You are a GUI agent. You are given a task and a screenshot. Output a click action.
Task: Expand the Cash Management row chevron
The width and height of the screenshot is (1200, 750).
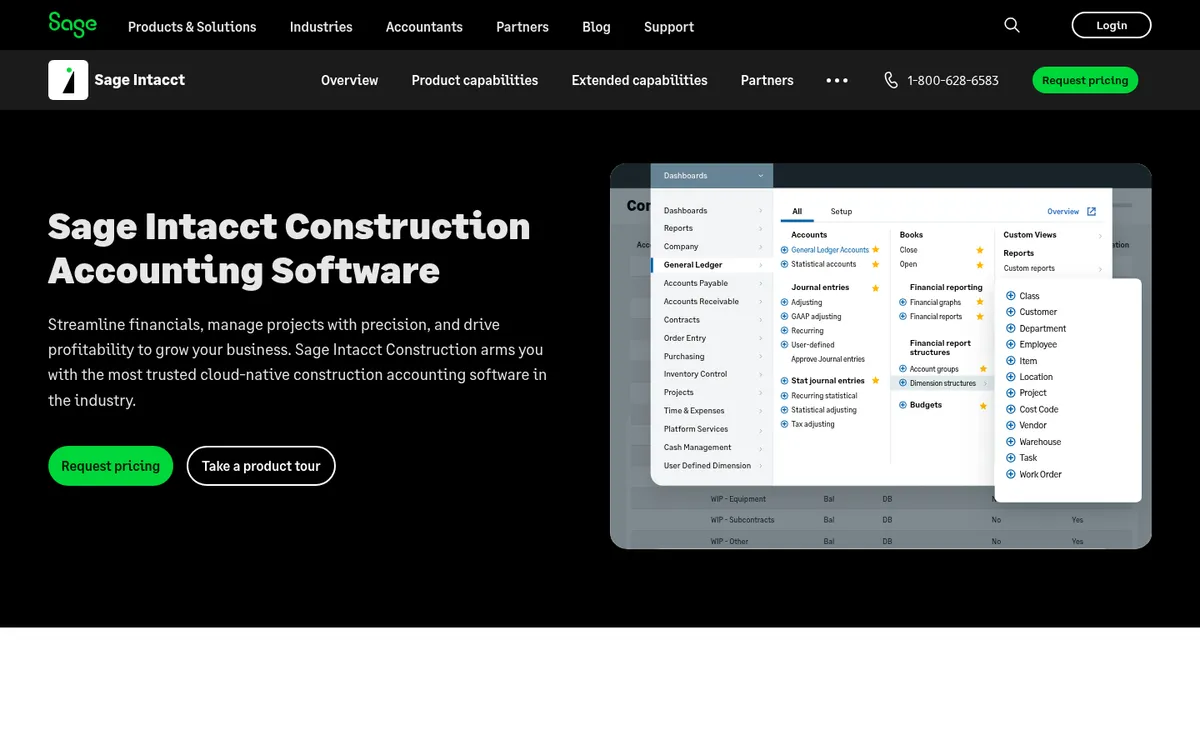(760, 447)
